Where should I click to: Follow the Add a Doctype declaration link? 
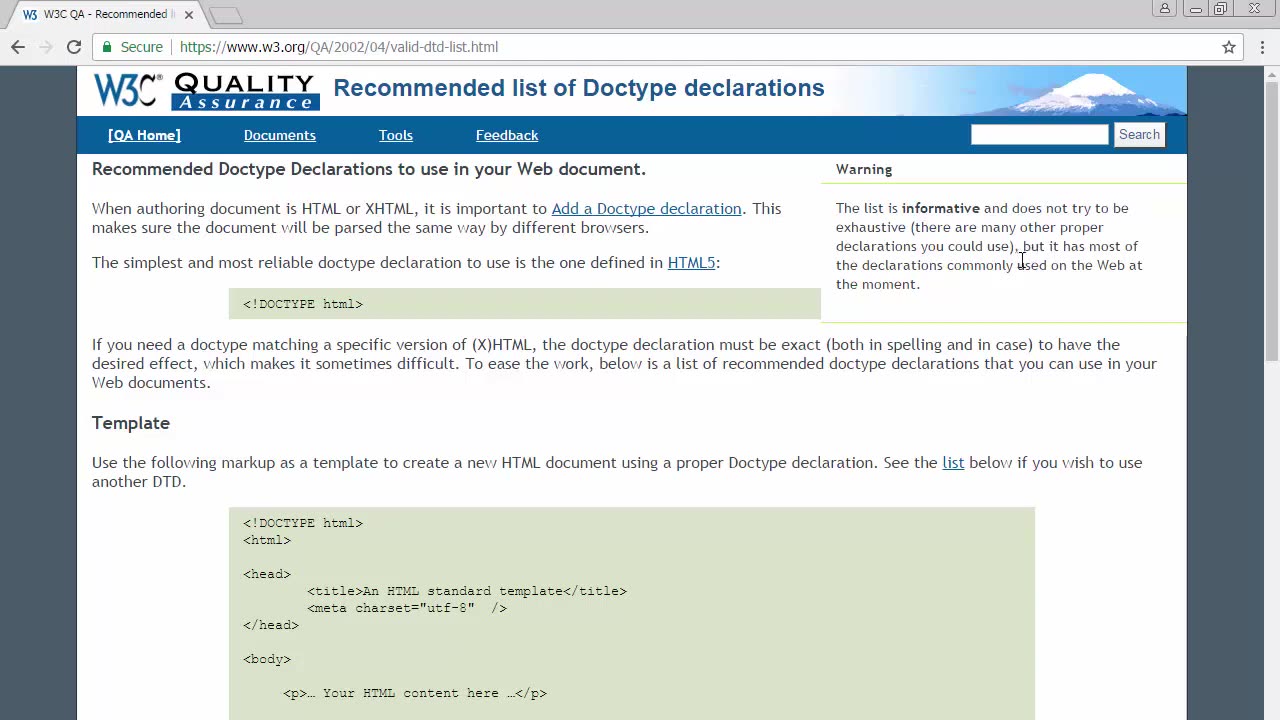click(646, 209)
